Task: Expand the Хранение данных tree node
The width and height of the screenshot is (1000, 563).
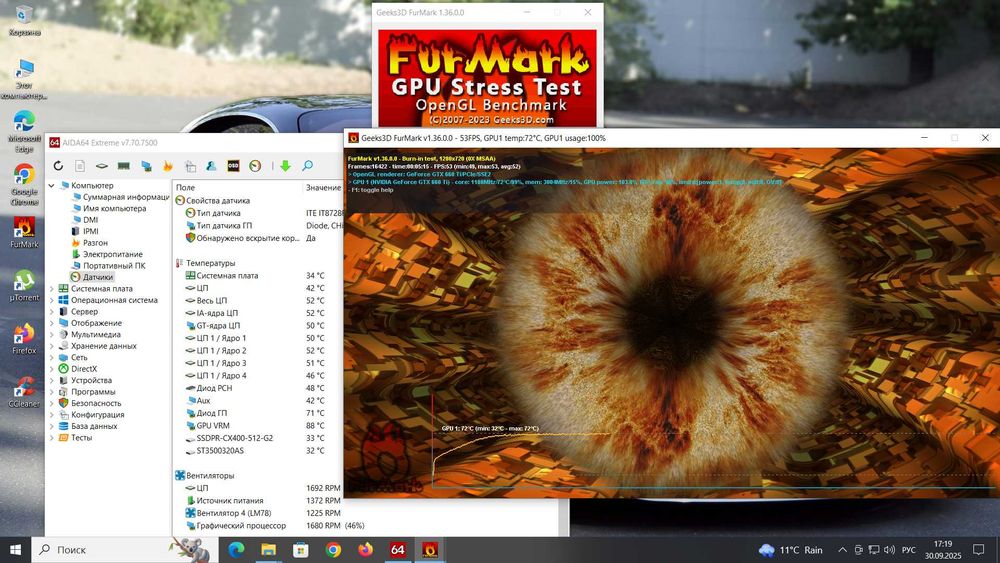Action: coord(52,346)
